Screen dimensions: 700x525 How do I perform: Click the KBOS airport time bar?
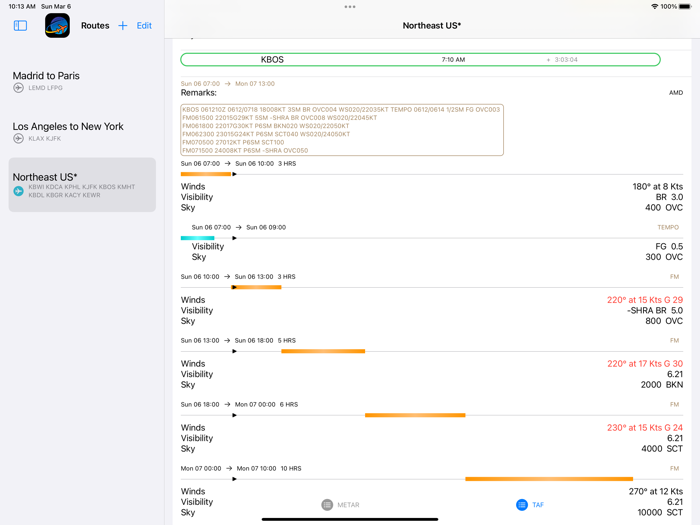tap(420, 60)
